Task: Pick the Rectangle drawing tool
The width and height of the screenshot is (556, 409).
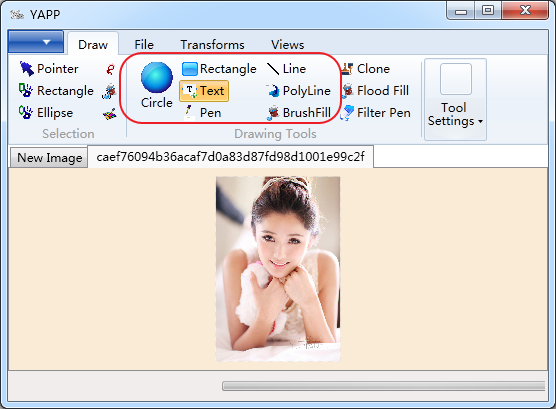Action: [219, 69]
